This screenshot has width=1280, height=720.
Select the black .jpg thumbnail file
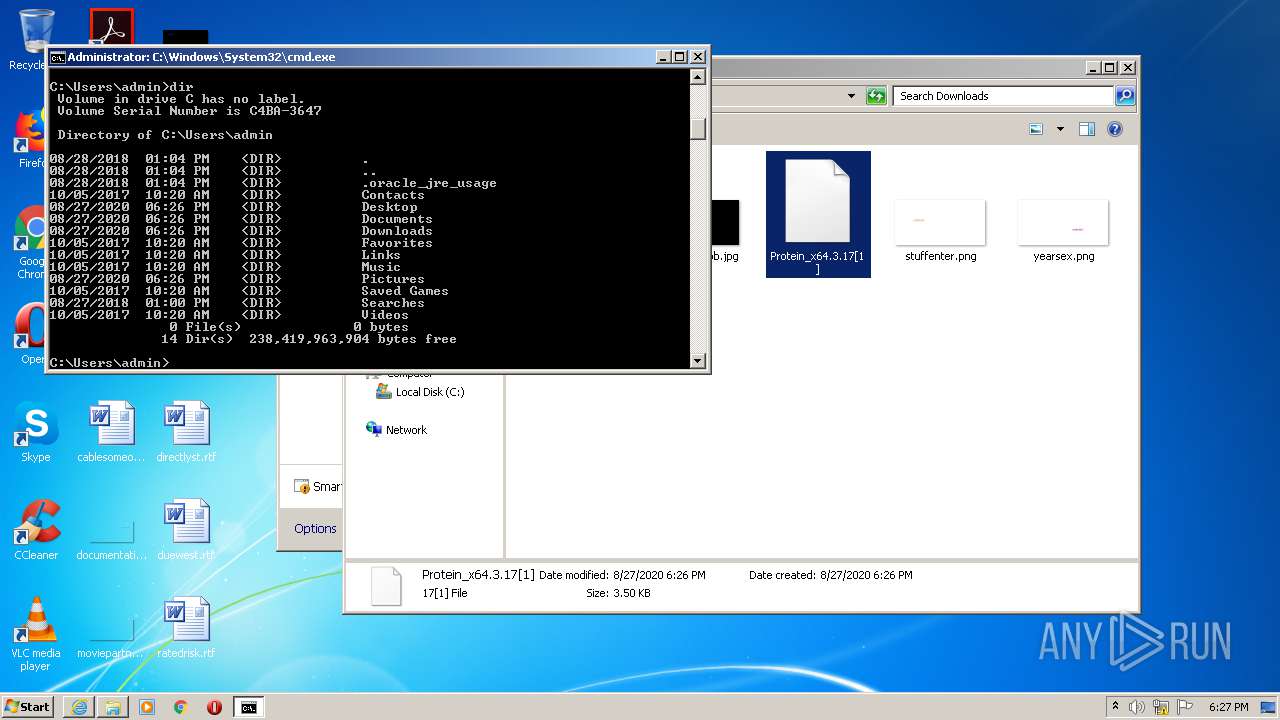(x=725, y=230)
